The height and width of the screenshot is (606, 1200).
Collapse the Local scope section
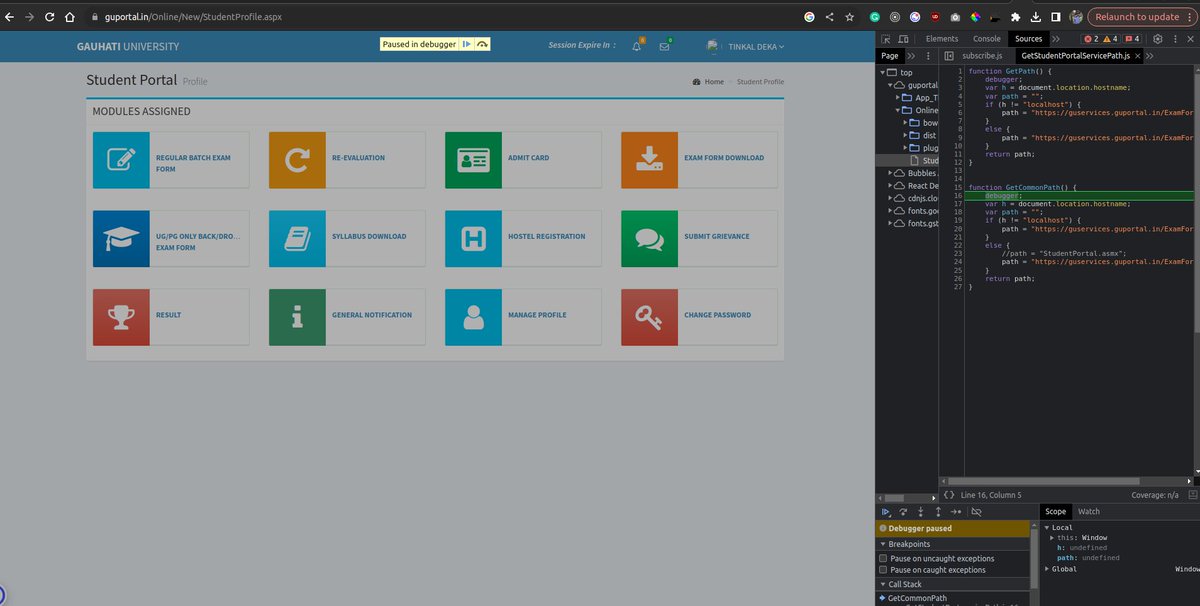[x=1047, y=527]
